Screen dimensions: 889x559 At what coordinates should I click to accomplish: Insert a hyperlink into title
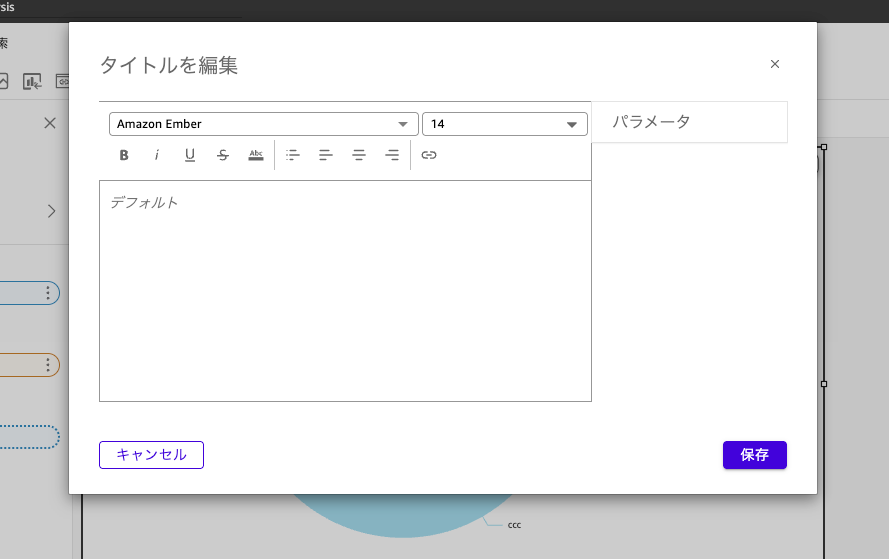pos(429,155)
